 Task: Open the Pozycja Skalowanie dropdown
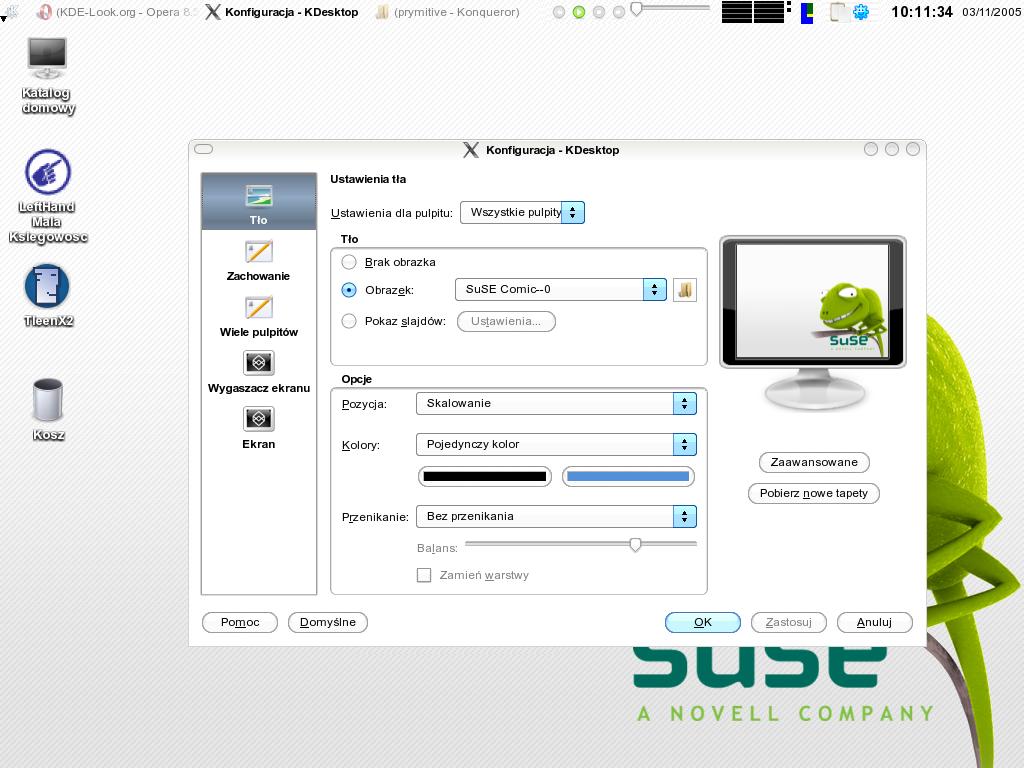coord(556,404)
